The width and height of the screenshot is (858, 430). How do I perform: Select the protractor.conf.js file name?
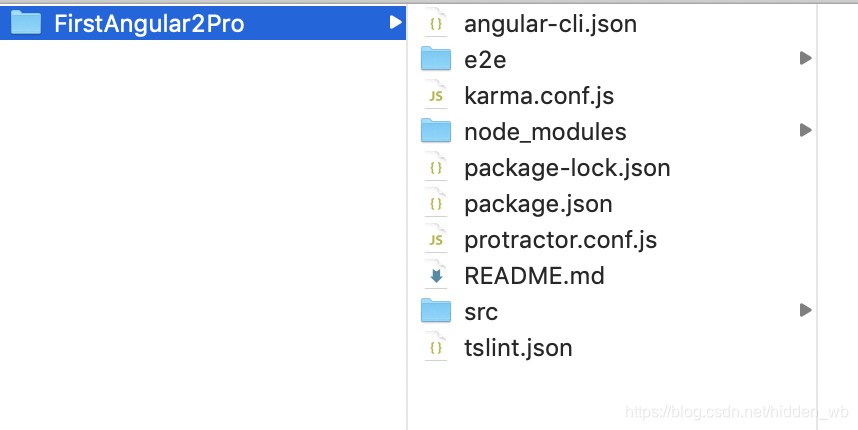coord(560,240)
